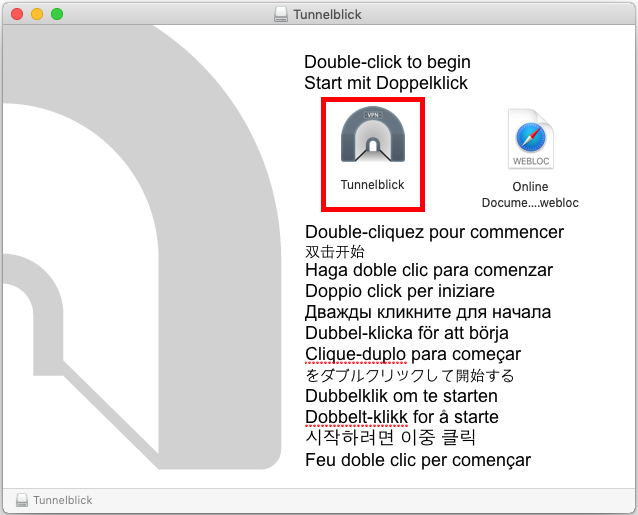Click the "Dubbel-klicka för att börja" line
Screen dimensions: 638x515
[406, 333]
